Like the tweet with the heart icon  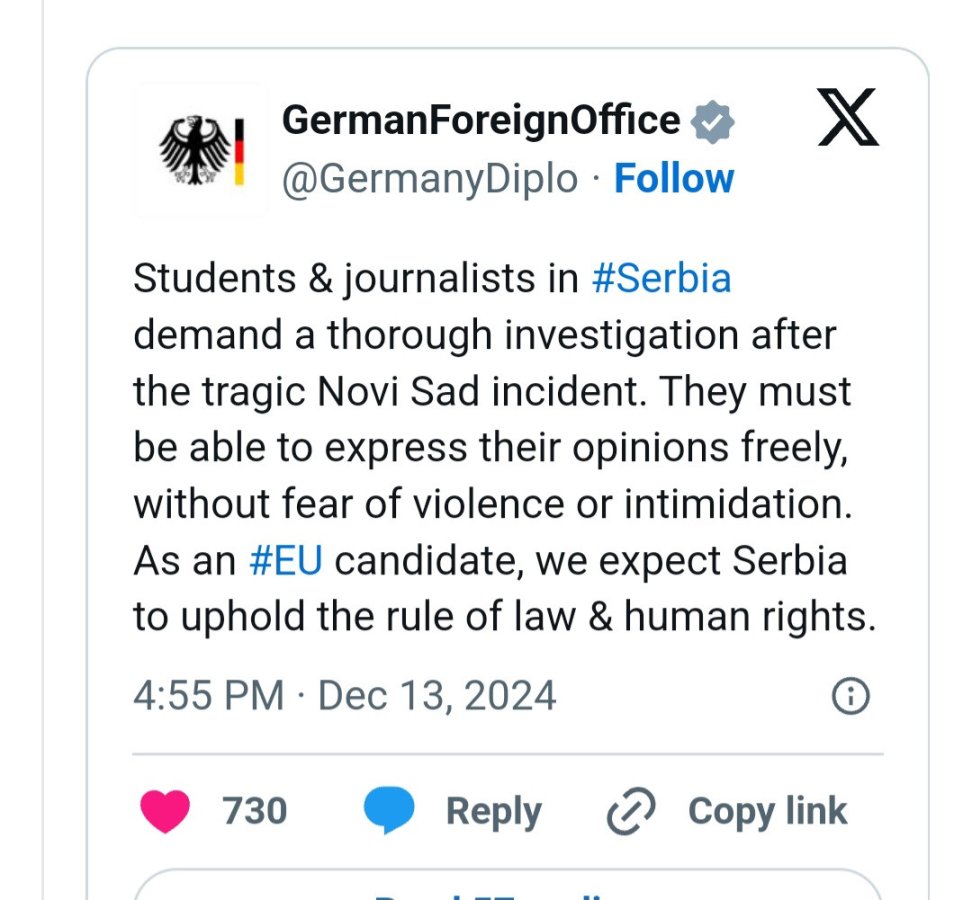(x=165, y=811)
